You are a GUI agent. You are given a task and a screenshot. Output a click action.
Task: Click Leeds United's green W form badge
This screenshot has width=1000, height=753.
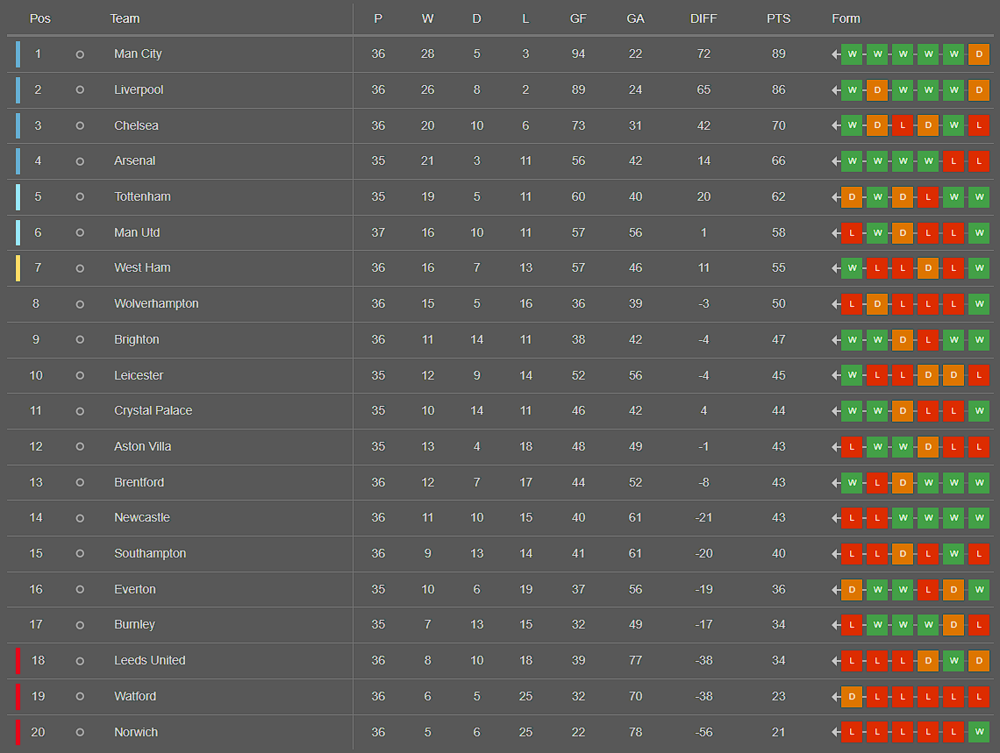pos(953,661)
